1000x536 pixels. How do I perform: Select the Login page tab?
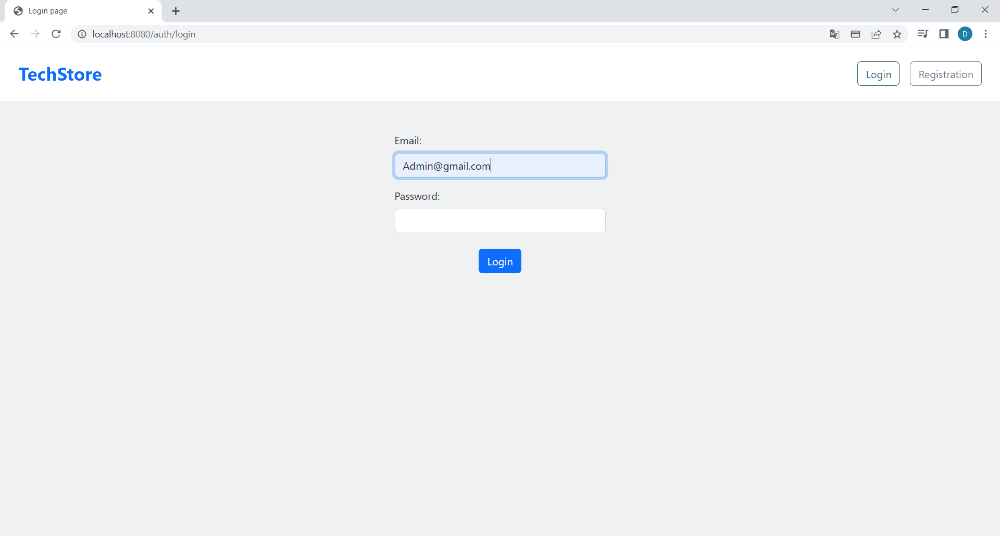coord(83,11)
